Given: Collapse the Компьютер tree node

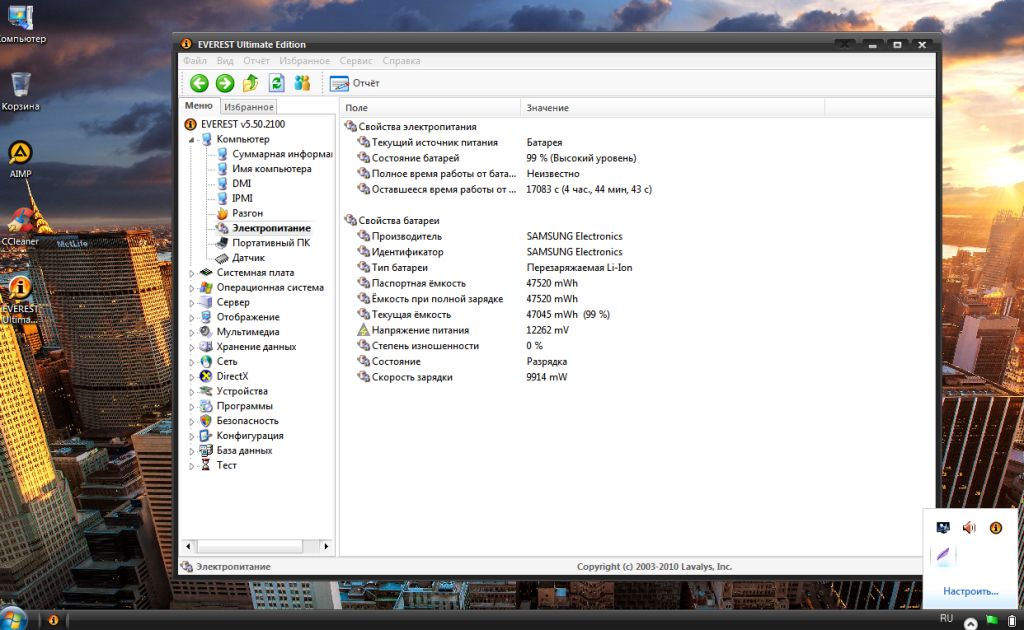Looking at the screenshot, I should click(x=192, y=140).
